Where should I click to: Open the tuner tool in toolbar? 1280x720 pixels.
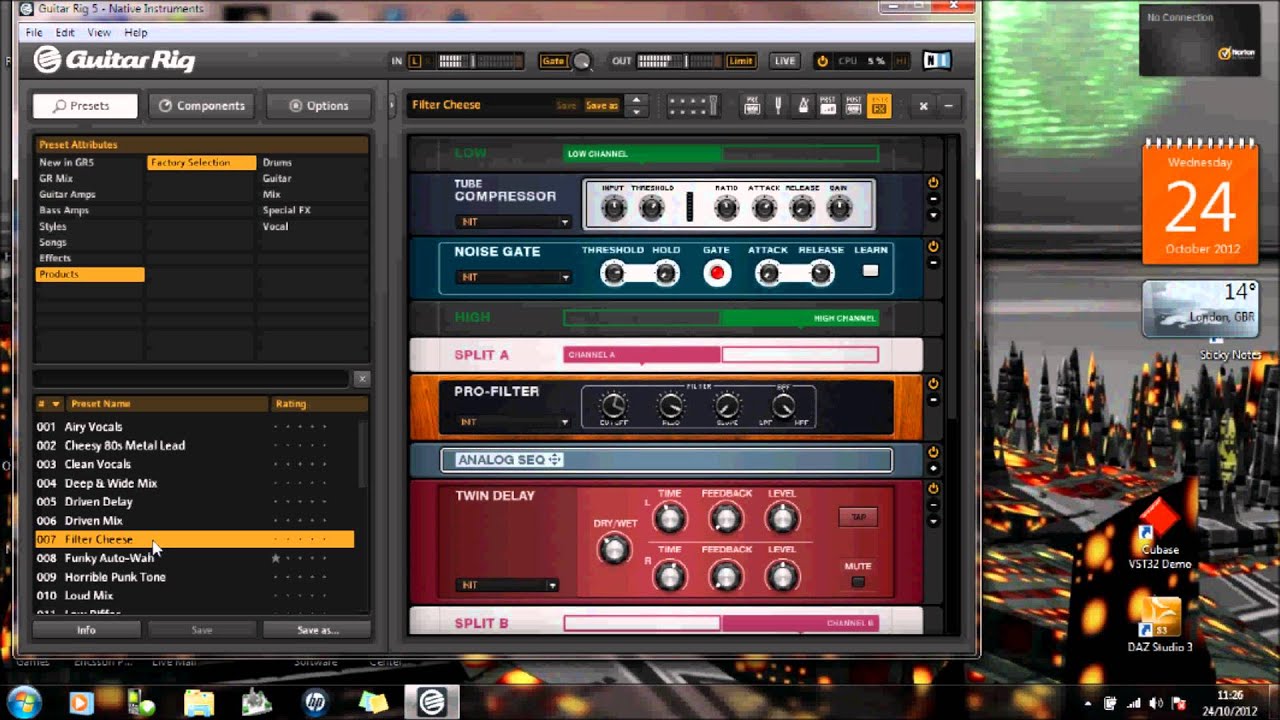777,105
